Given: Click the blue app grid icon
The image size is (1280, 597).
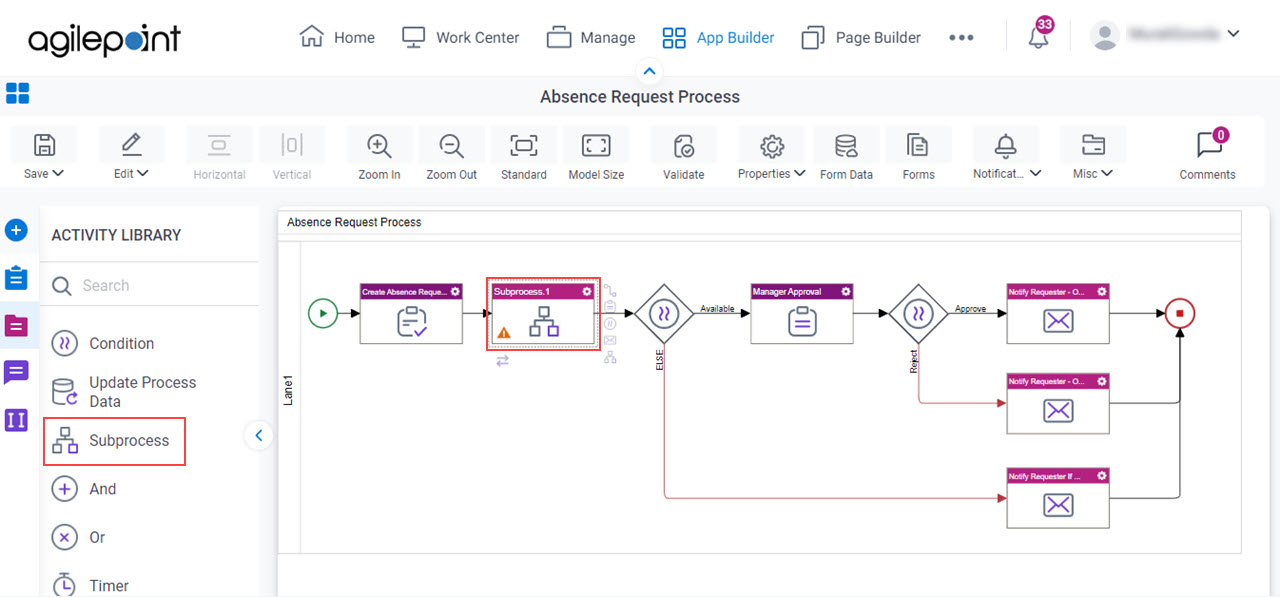Looking at the screenshot, I should (x=17, y=93).
